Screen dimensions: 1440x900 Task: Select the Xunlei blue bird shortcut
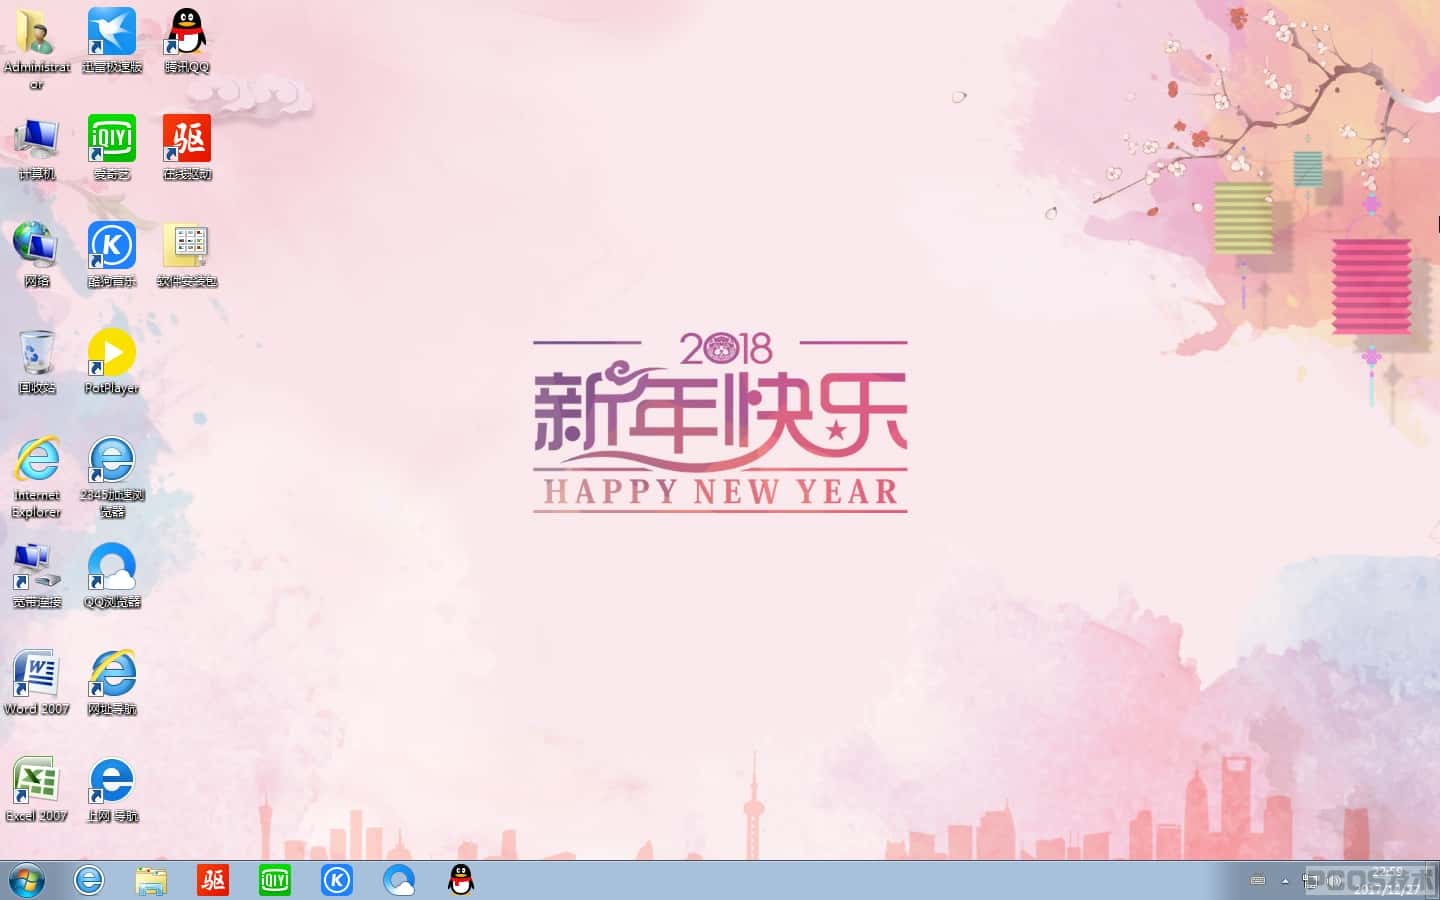112,40
